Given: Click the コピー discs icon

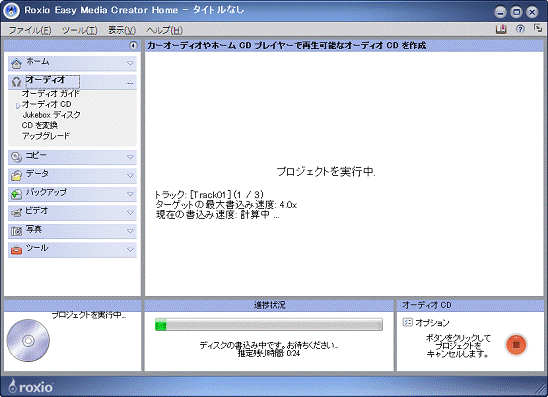Looking at the screenshot, I should 16,157.
